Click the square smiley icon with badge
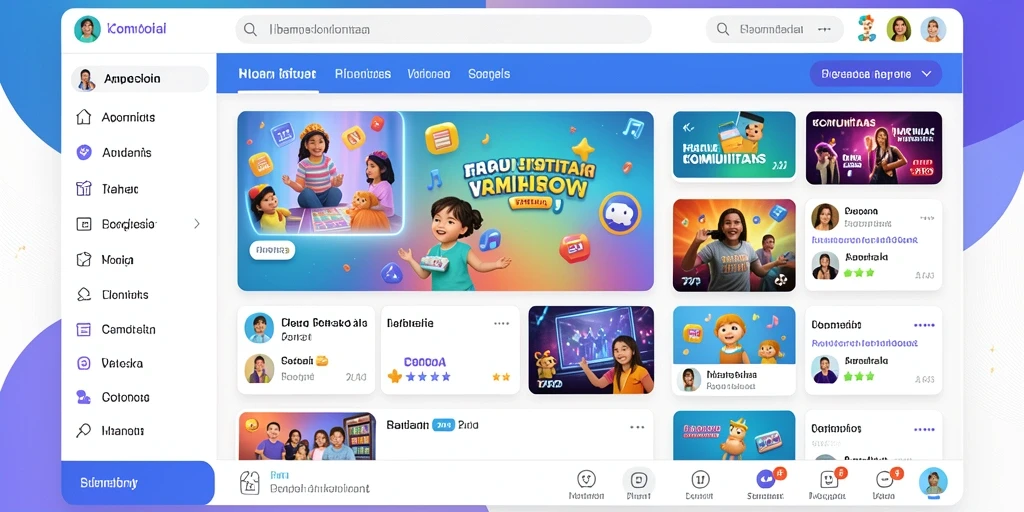 (830, 479)
